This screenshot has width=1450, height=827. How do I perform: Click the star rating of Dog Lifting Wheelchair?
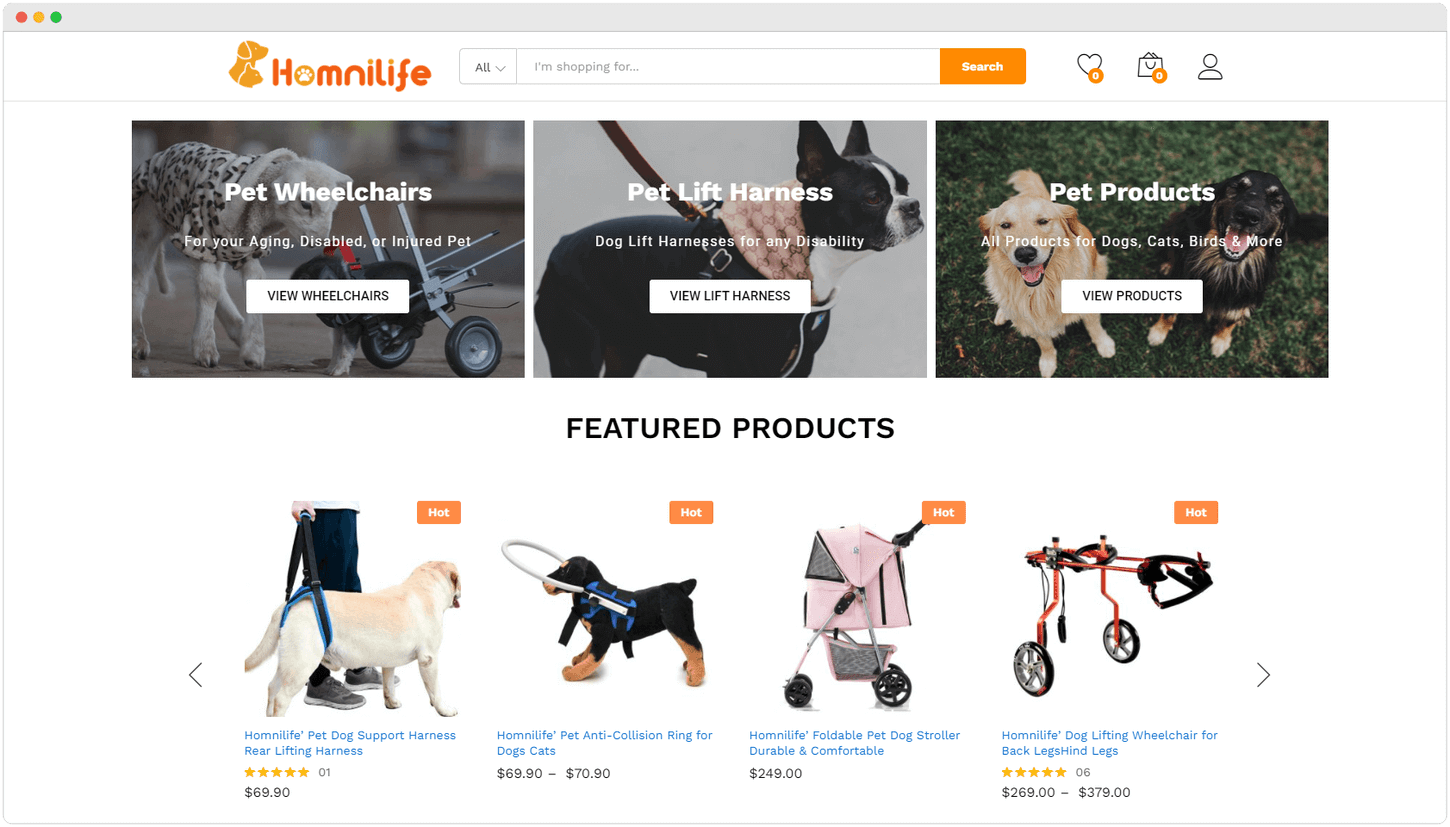pos(1034,772)
